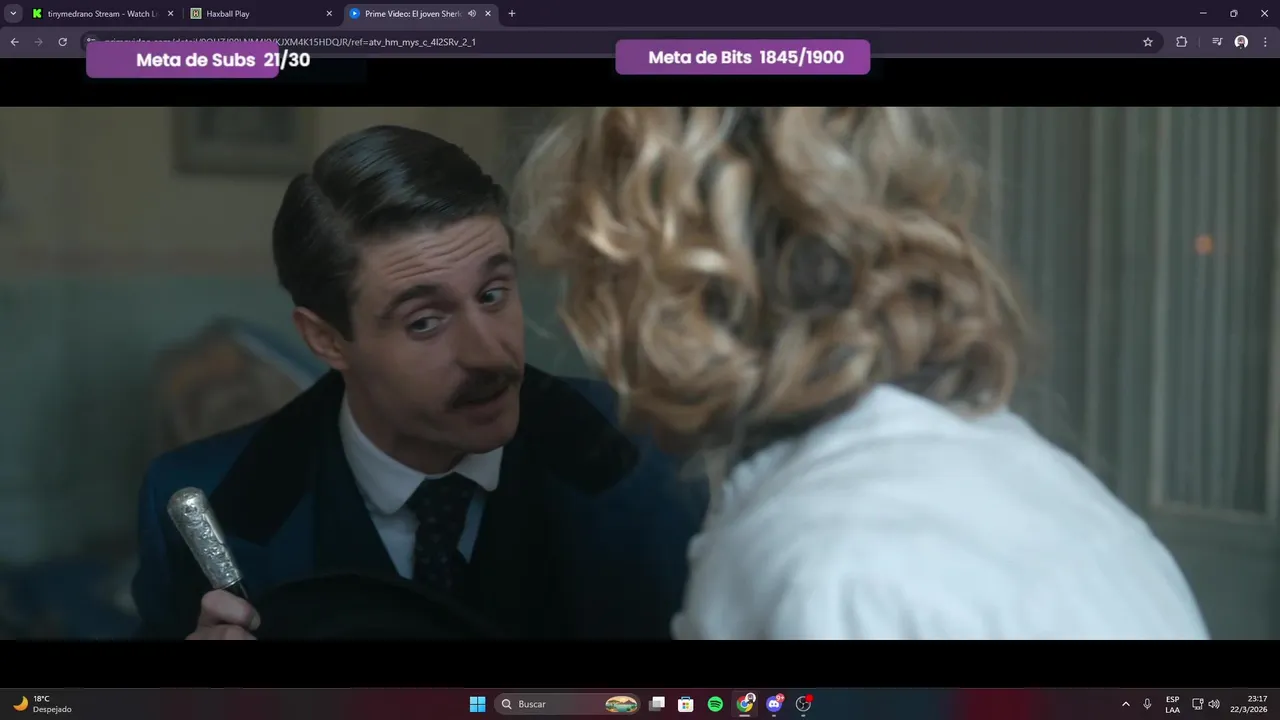1280x720 pixels.
Task: Open the volume speaker icon in the tray
Action: click(x=1214, y=704)
